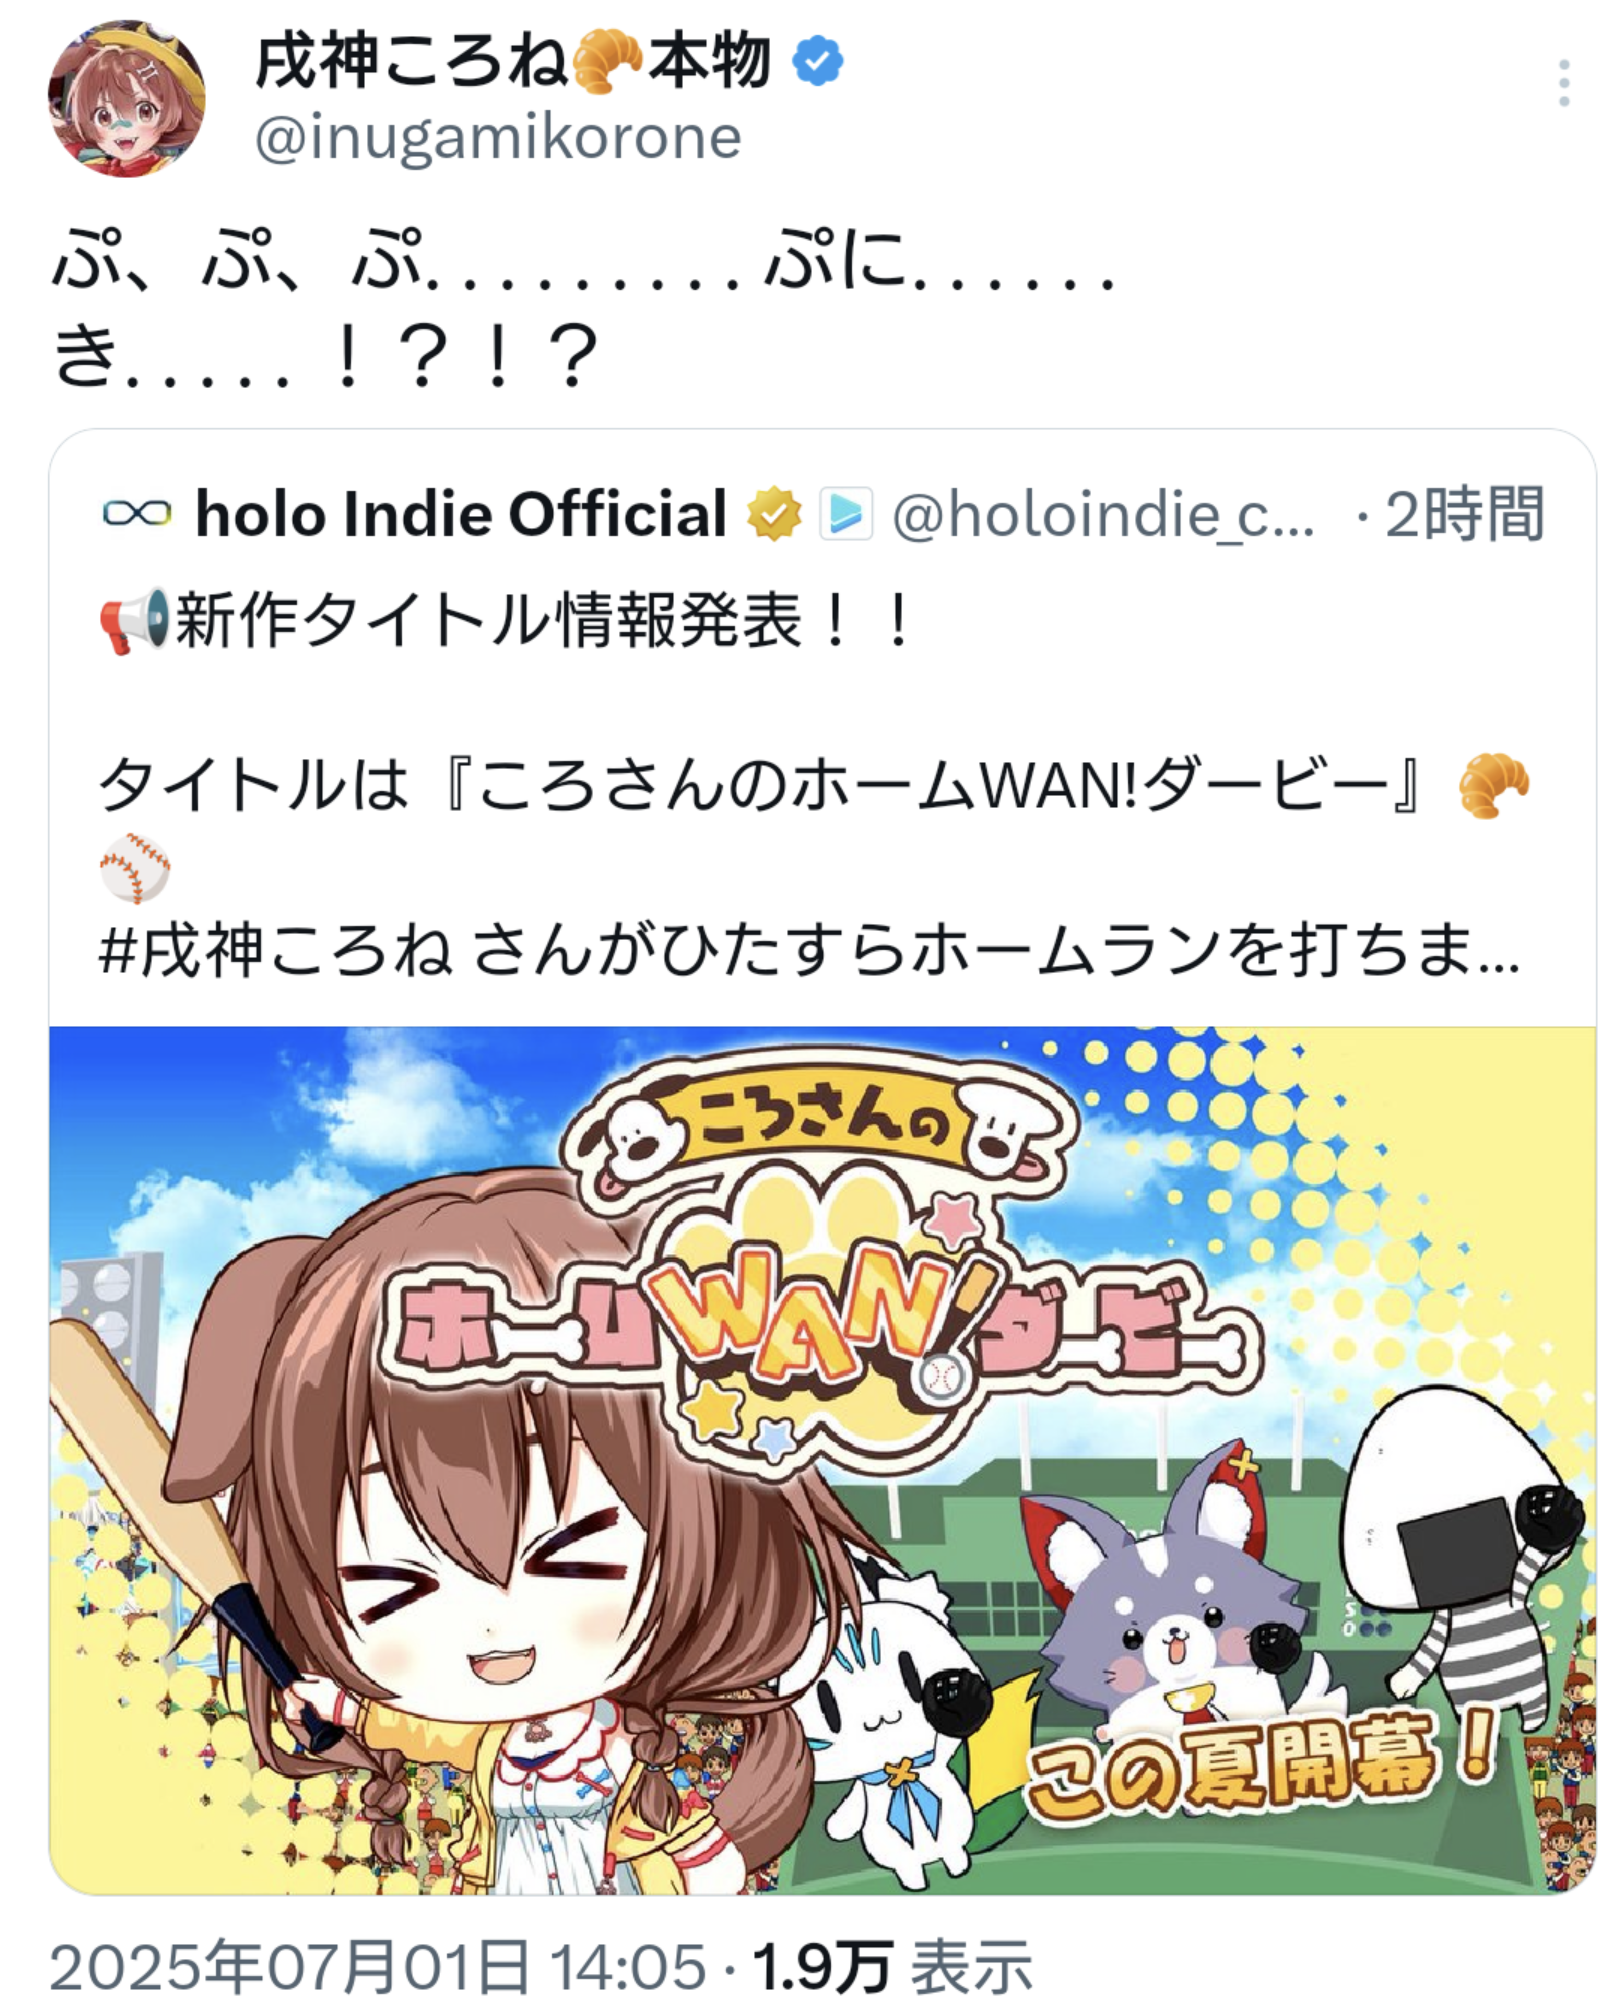
Task: Click the holo Indie infinity logo avatar
Action: [x=137, y=514]
